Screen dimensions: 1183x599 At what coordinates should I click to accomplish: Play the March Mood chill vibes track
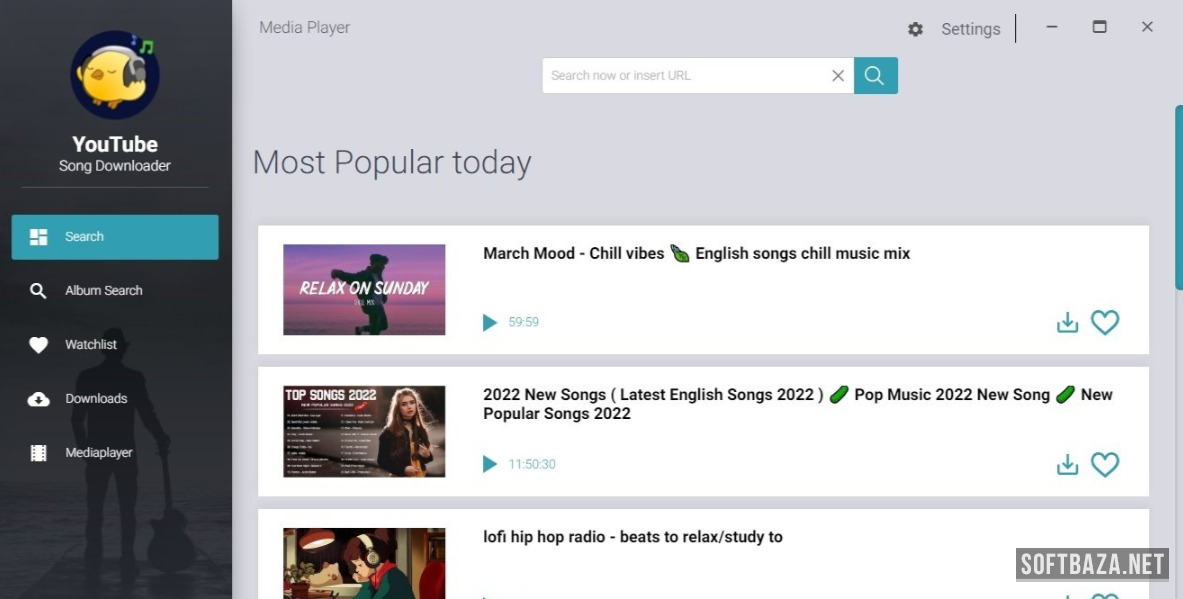(x=490, y=322)
